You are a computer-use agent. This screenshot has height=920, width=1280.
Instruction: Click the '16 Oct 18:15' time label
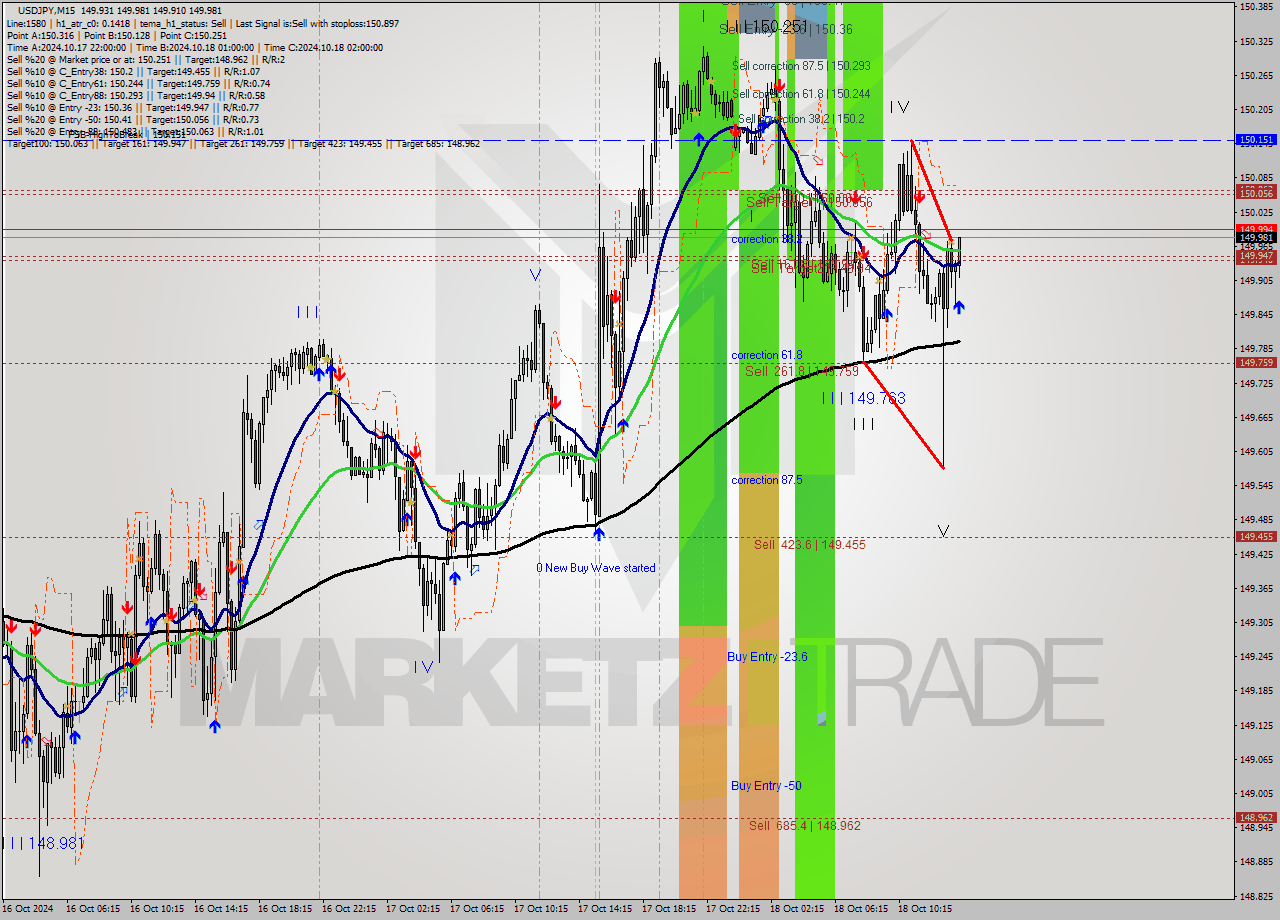pos(285,909)
